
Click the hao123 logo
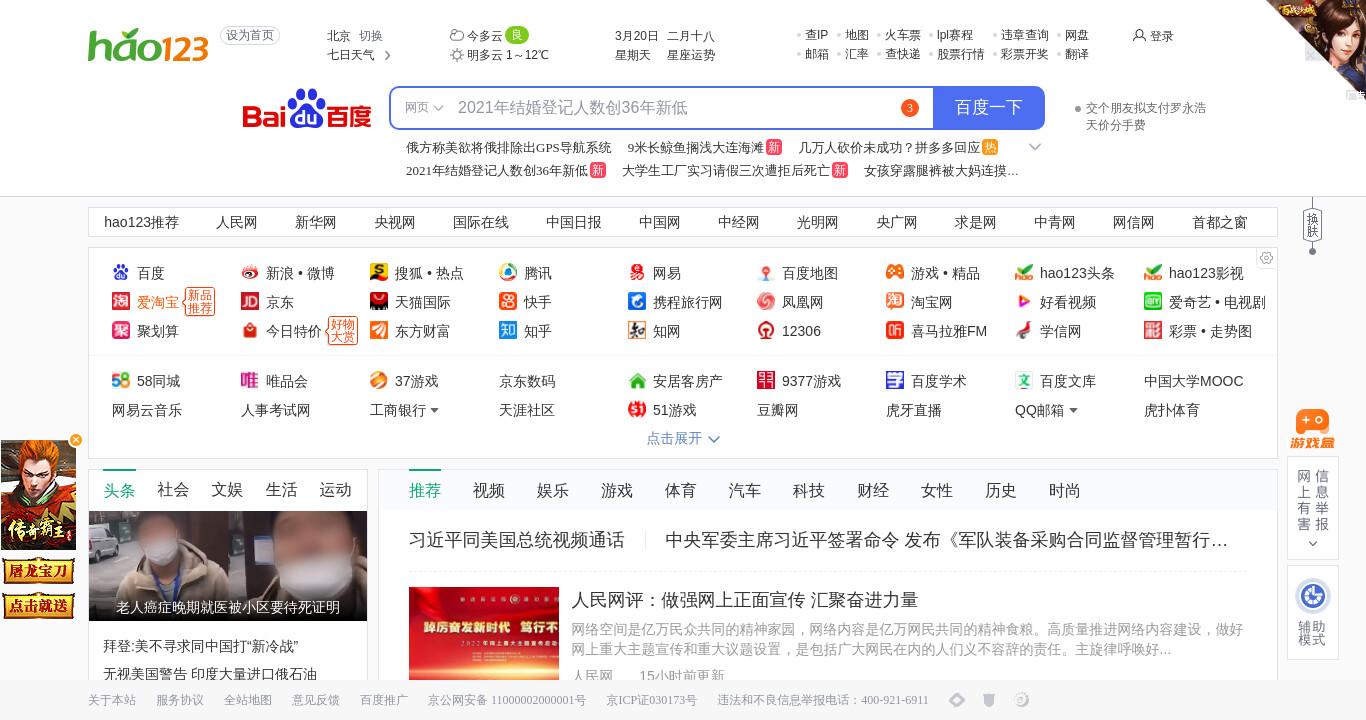[x=148, y=46]
